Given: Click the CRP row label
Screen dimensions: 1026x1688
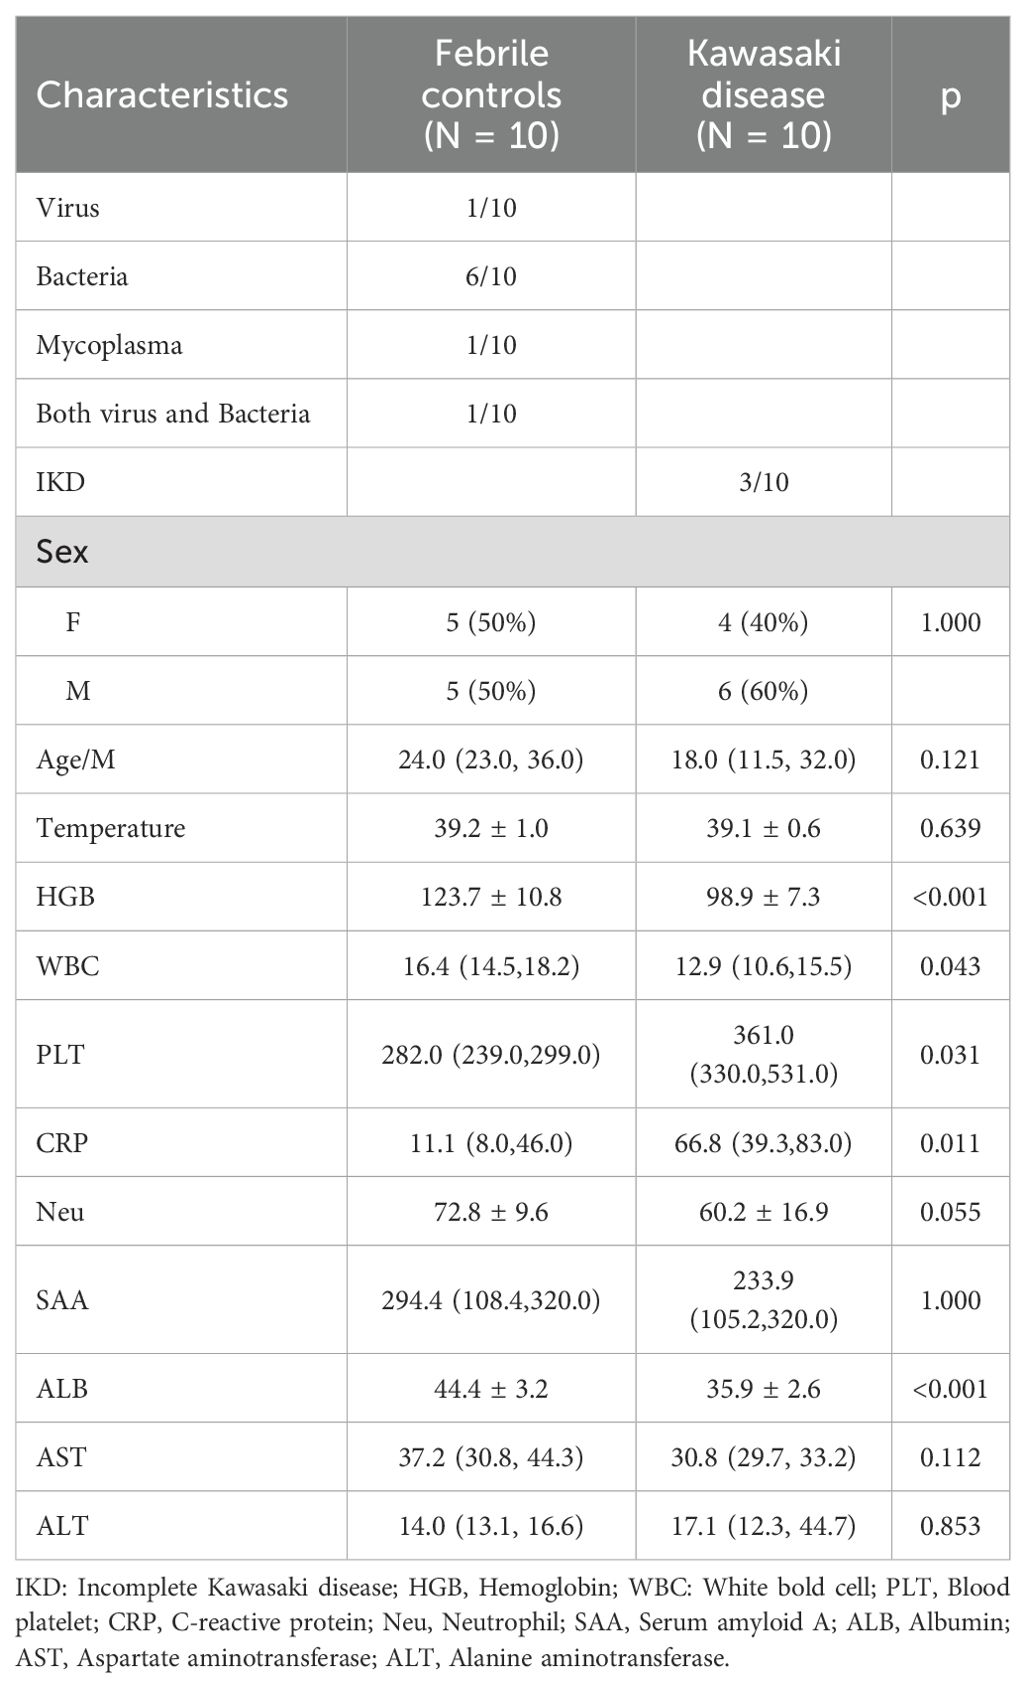Looking at the screenshot, I should click(x=62, y=1142).
